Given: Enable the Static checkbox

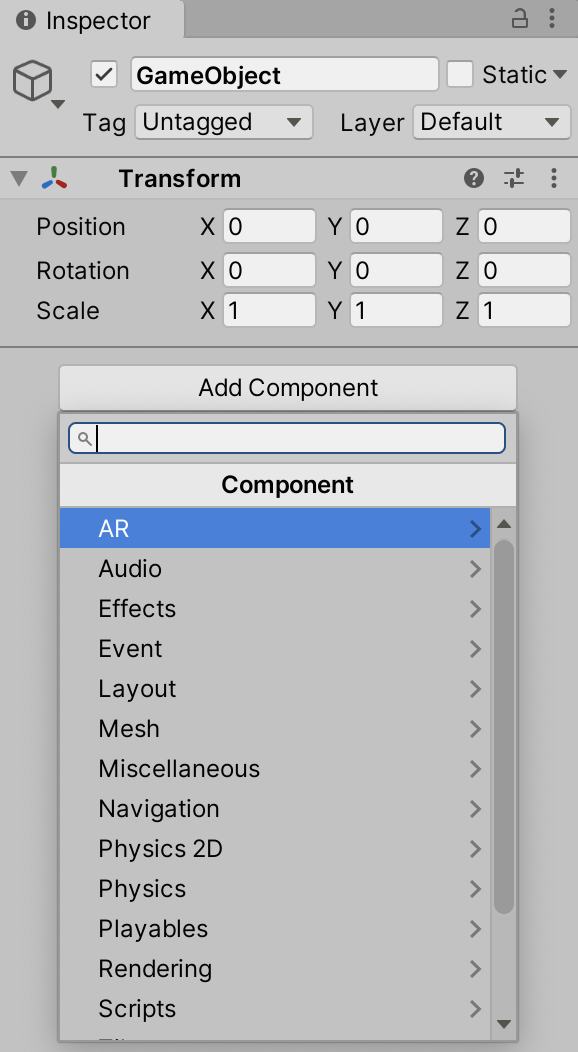Looking at the screenshot, I should [x=460, y=74].
